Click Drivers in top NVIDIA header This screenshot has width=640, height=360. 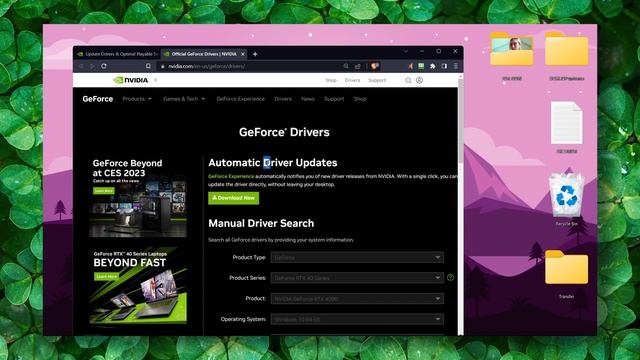click(x=352, y=80)
